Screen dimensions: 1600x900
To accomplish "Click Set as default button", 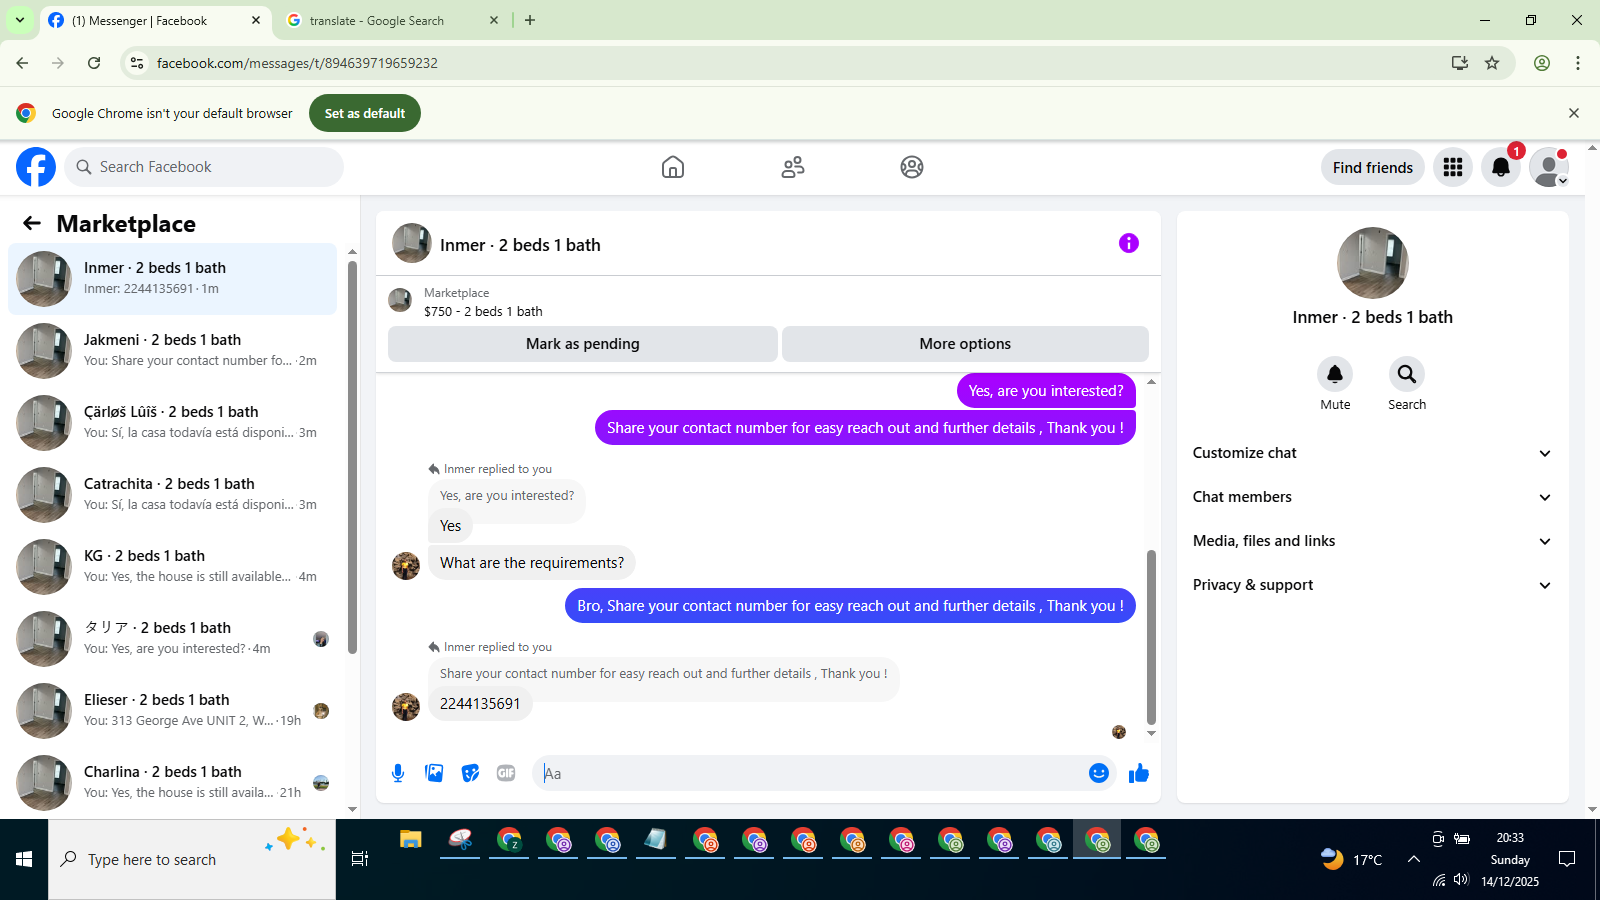I will (x=365, y=113).
